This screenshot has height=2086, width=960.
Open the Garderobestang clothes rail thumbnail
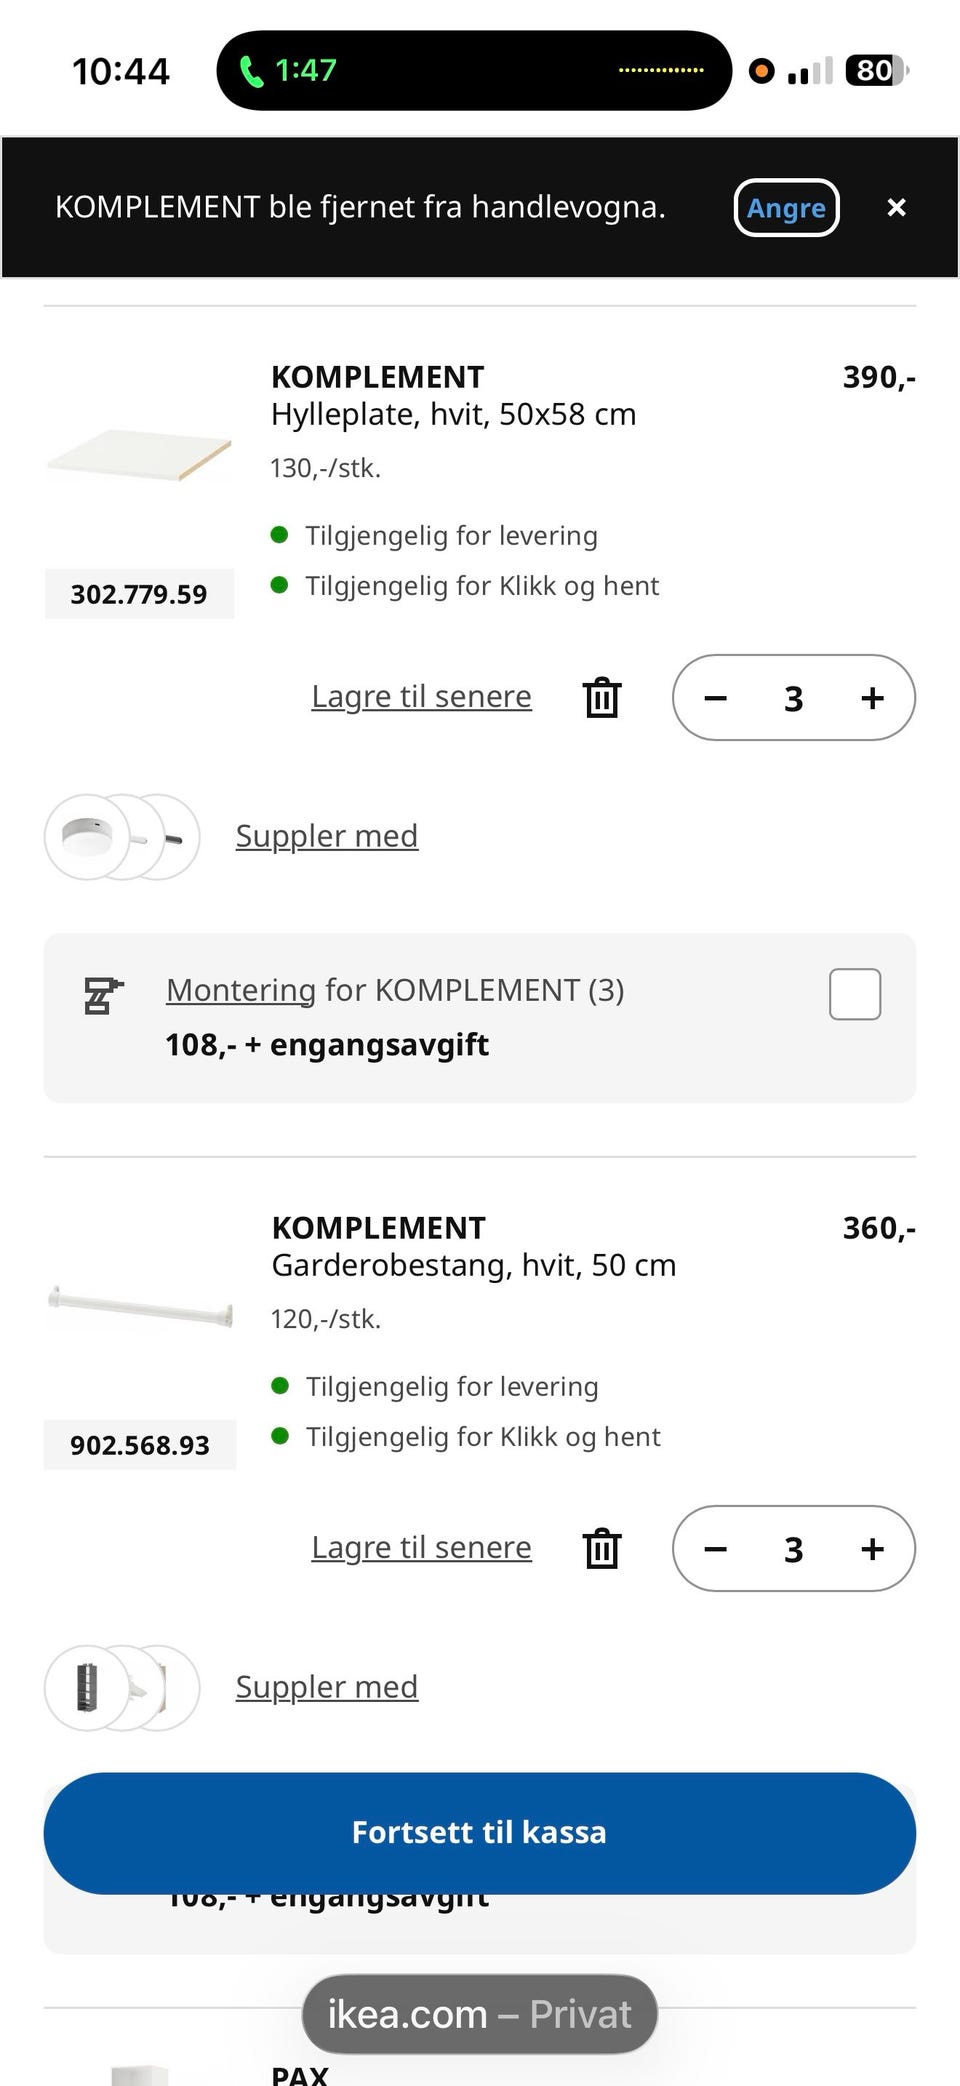pyautogui.click(x=140, y=1306)
